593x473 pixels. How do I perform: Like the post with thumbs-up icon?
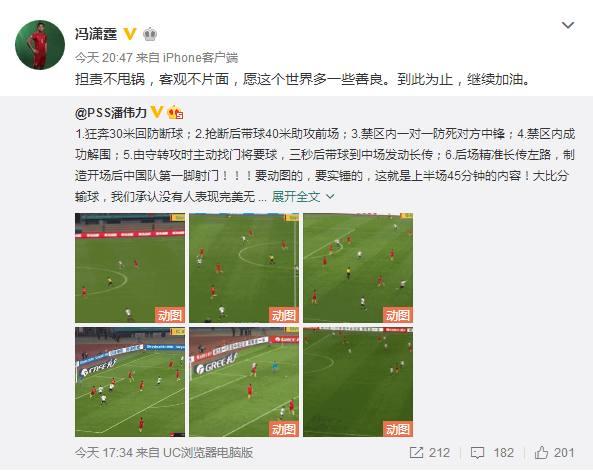click(x=541, y=452)
